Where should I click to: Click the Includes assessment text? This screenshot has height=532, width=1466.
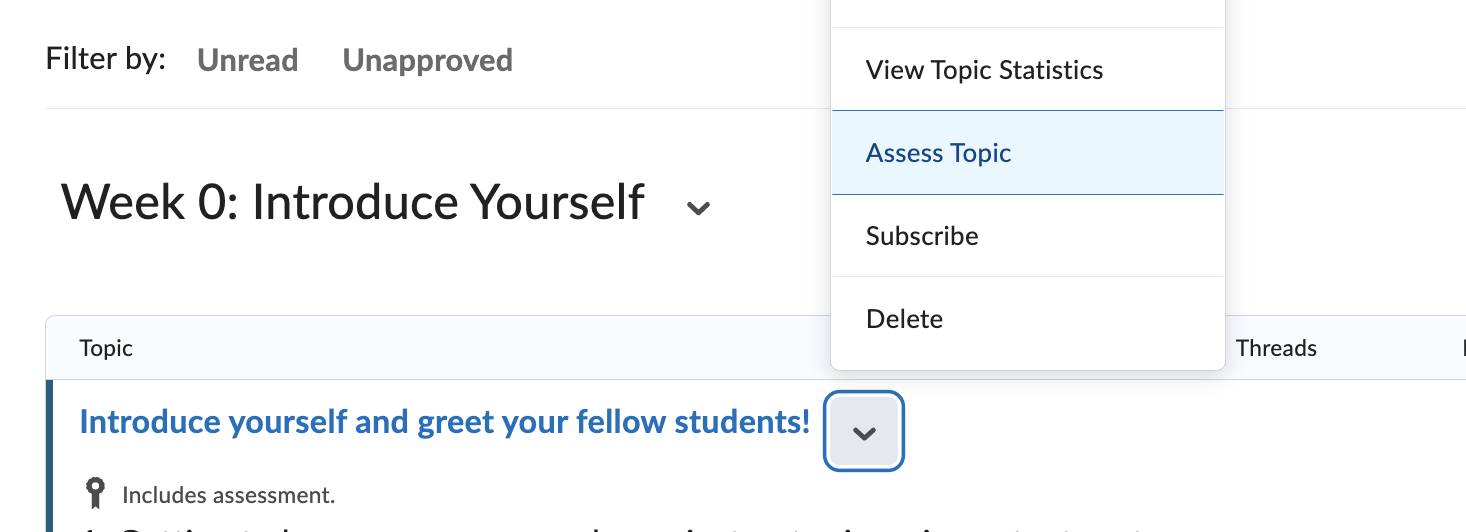[228, 494]
